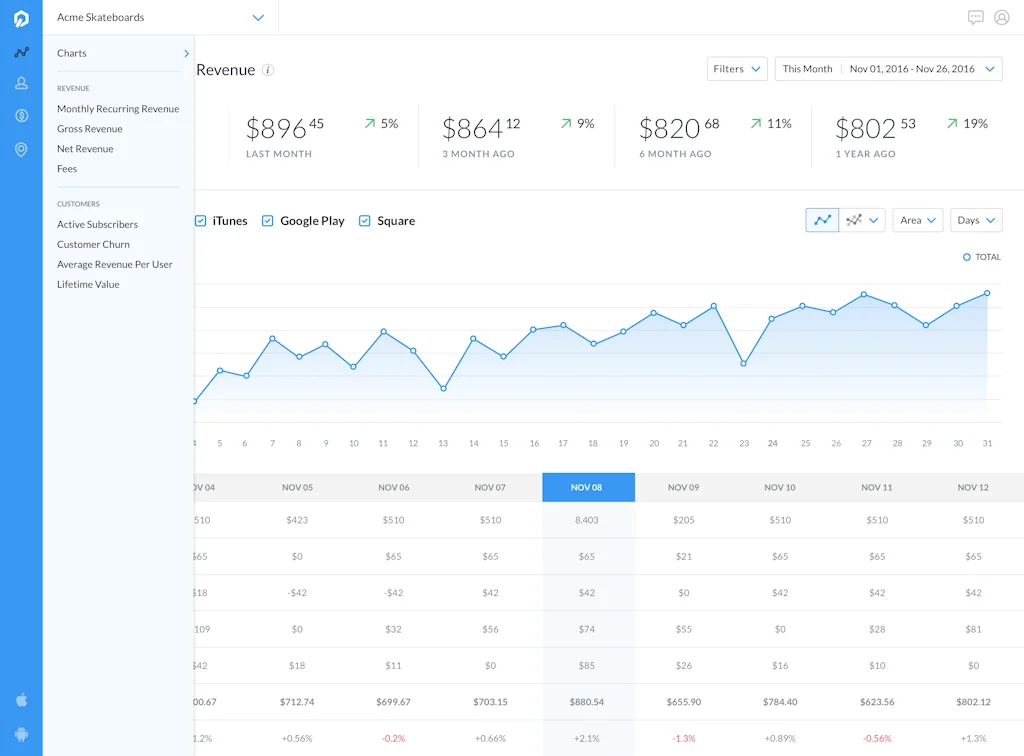
Task: Open Net Revenue menu item
Action: pos(85,149)
